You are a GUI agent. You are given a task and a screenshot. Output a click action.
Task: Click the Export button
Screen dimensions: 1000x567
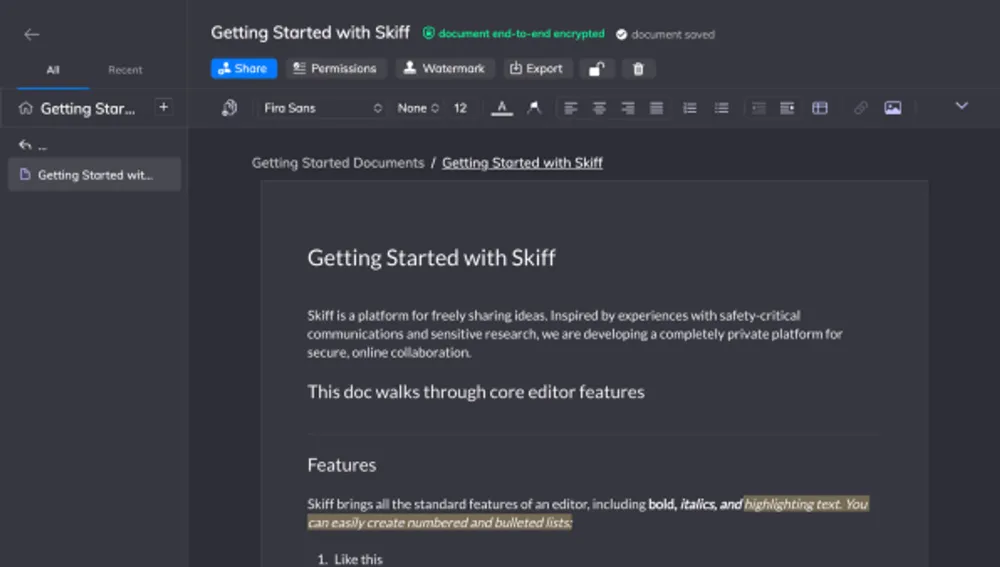tap(536, 68)
